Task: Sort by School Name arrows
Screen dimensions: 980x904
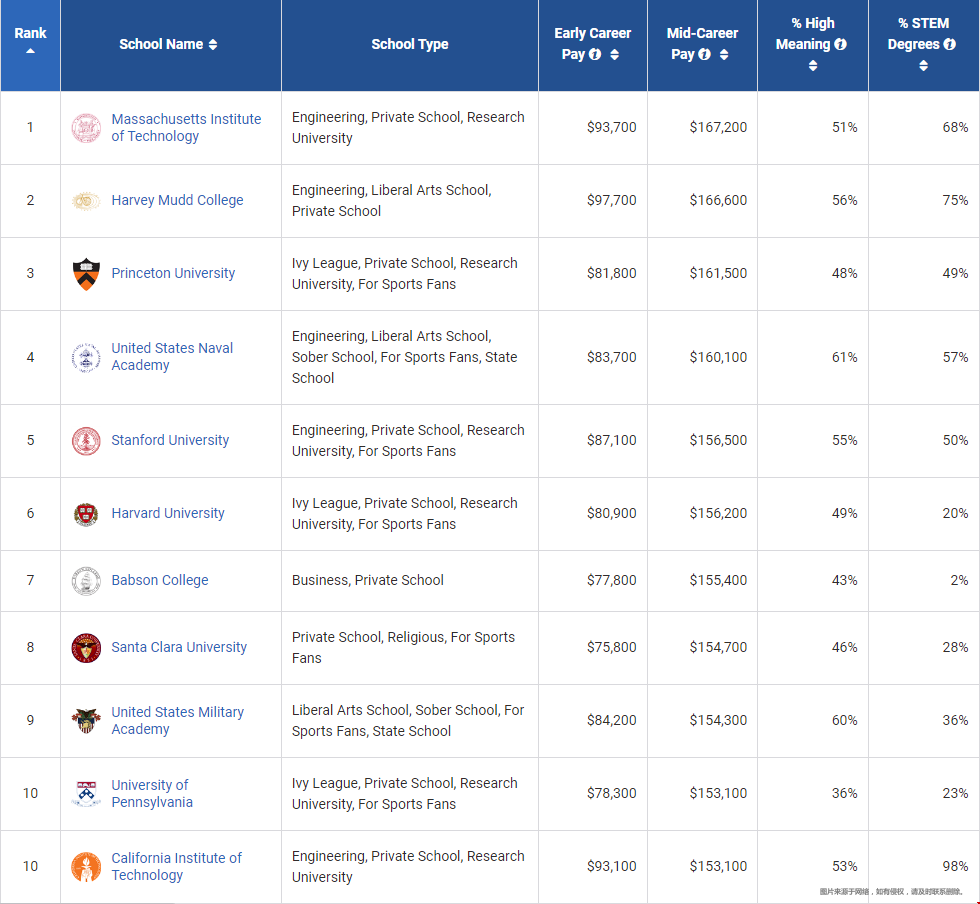Action: (213, 44)
